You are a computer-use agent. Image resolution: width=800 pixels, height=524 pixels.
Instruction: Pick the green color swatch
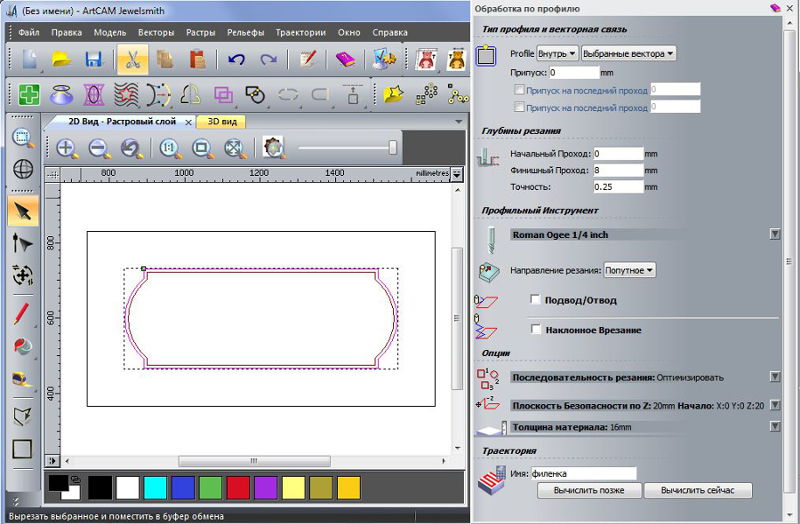210,488
